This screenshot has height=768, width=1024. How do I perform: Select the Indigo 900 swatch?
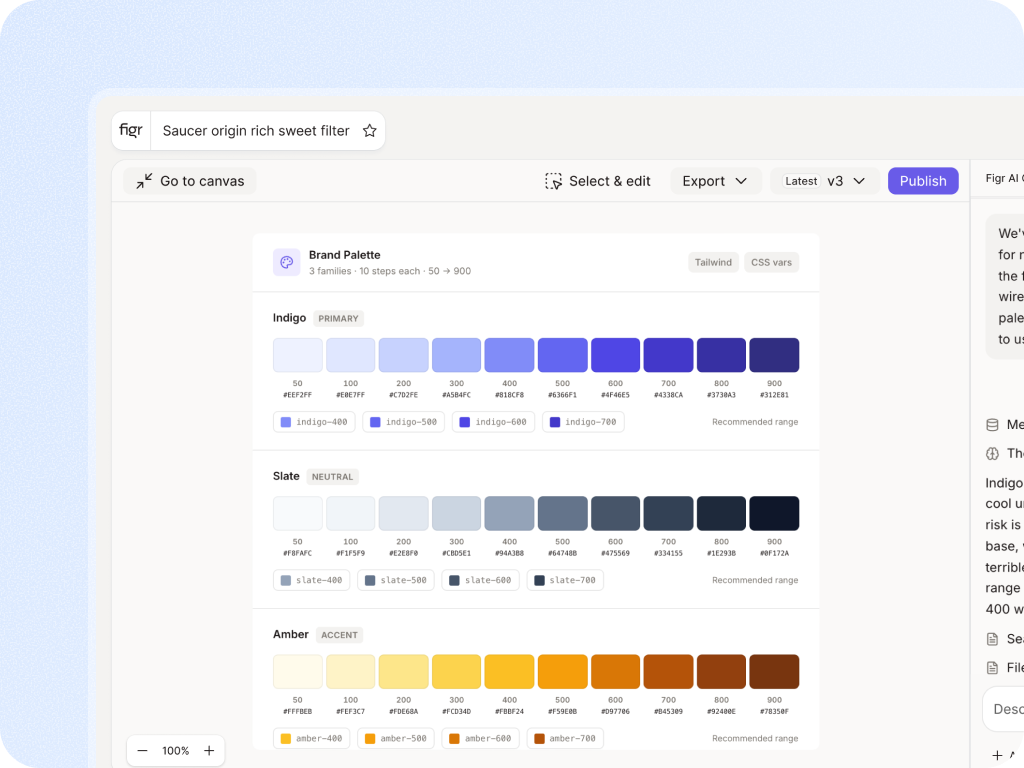click(x=775, y=355)
